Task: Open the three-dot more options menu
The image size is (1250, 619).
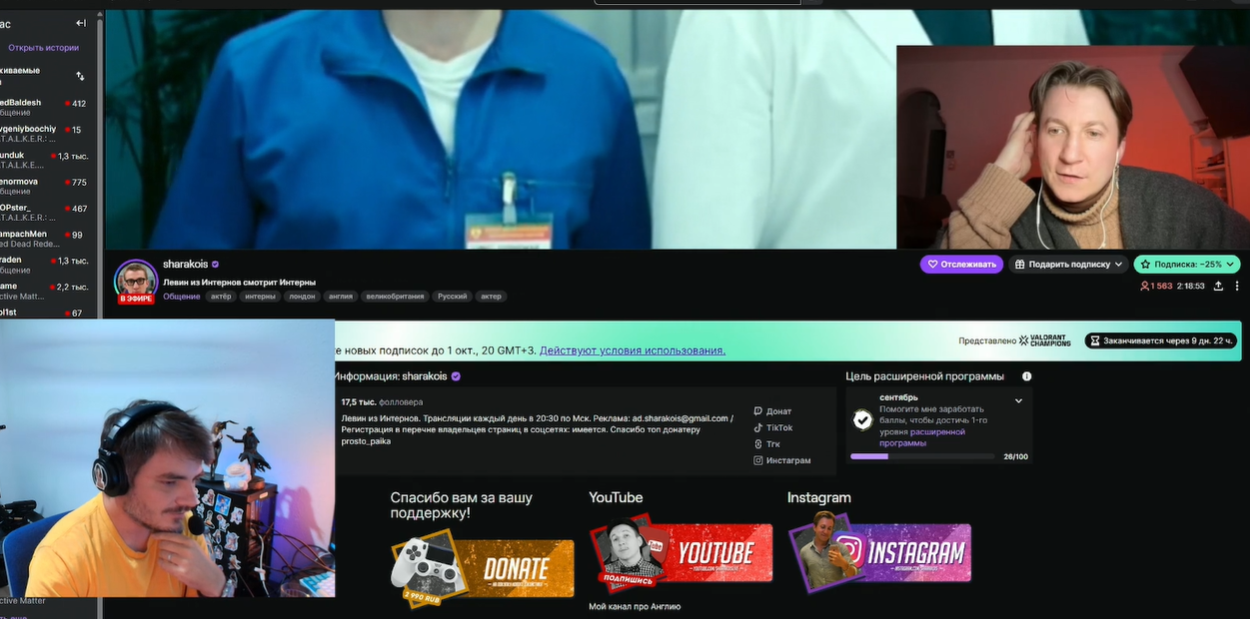Action: pos(1238,286)
